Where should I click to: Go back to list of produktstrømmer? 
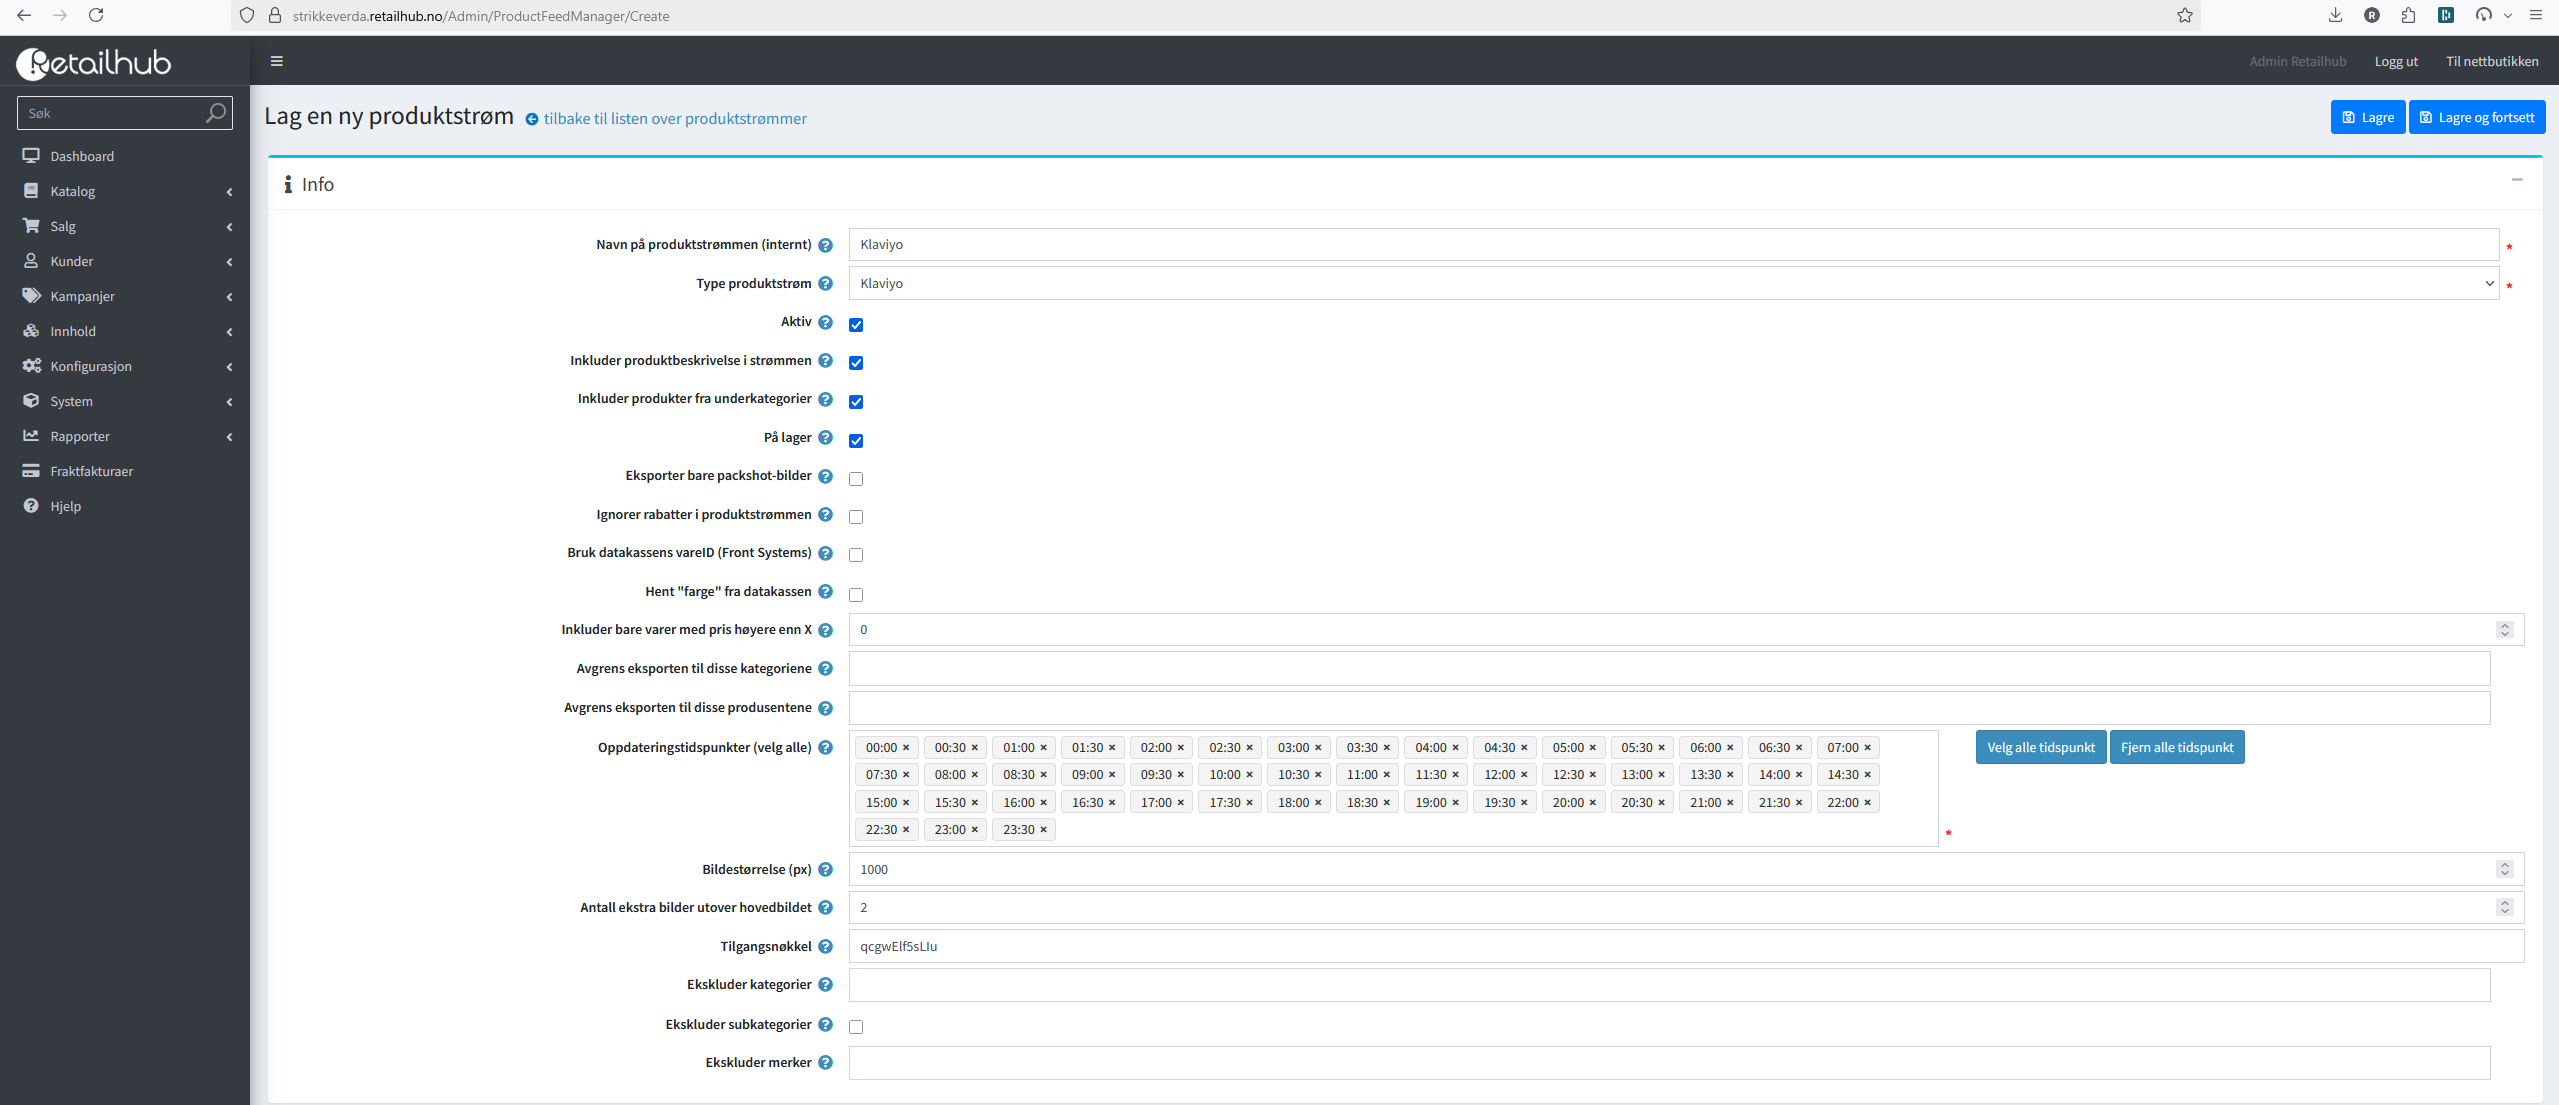tap(674, 119)
